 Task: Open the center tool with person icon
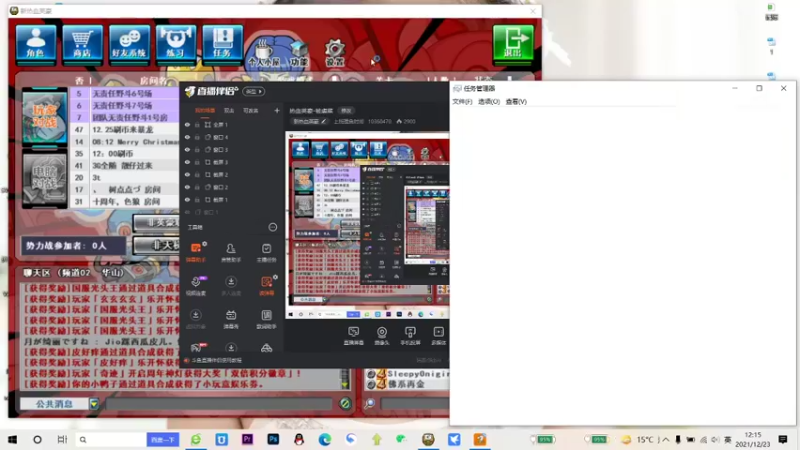[x=231, y=252]
